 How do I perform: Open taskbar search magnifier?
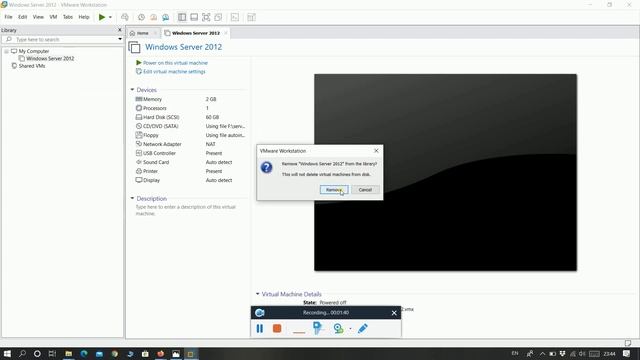pyautogui.click(x=22, y=353)
